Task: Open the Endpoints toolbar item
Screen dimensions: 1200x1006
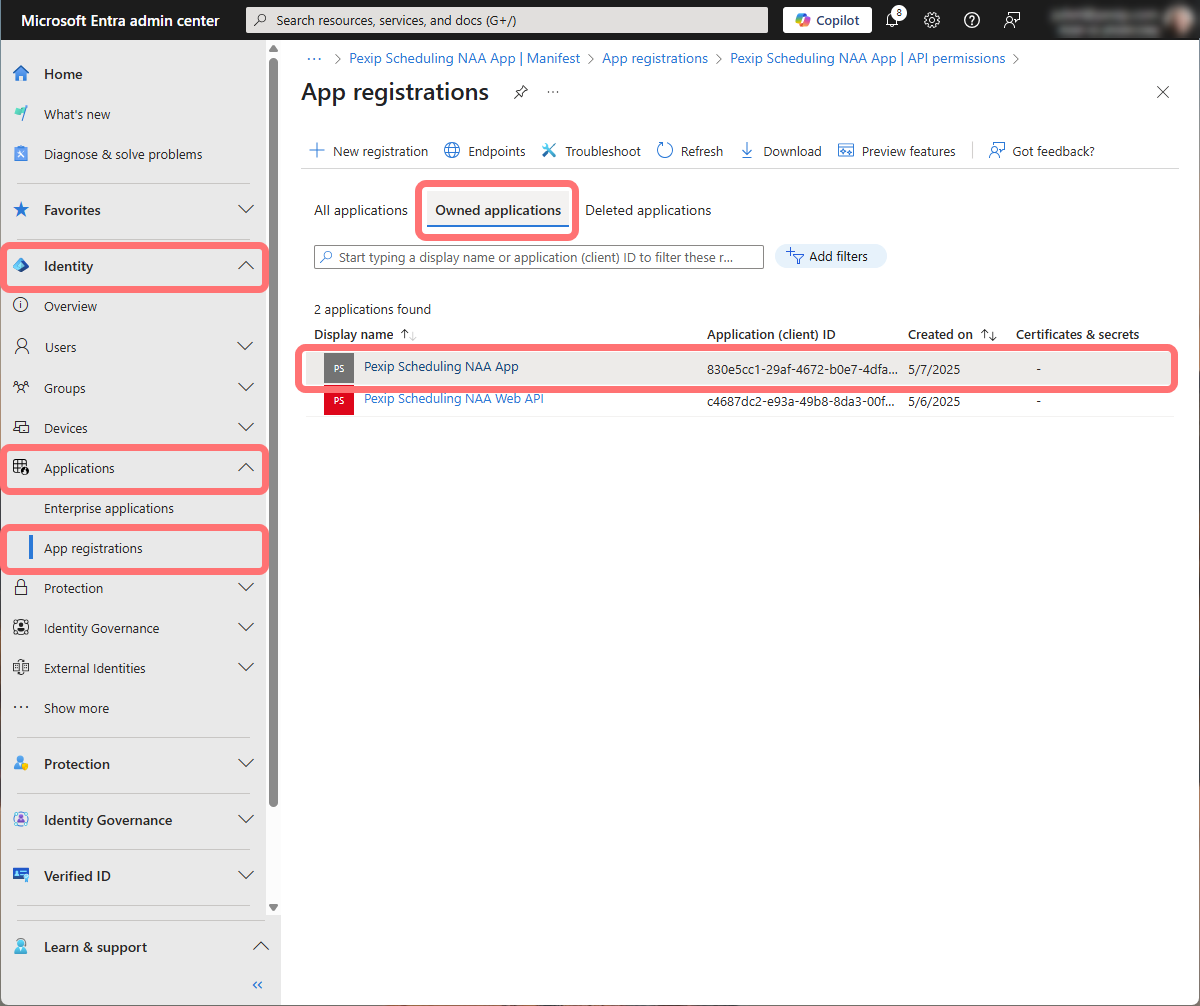Action: pos(484,151)
